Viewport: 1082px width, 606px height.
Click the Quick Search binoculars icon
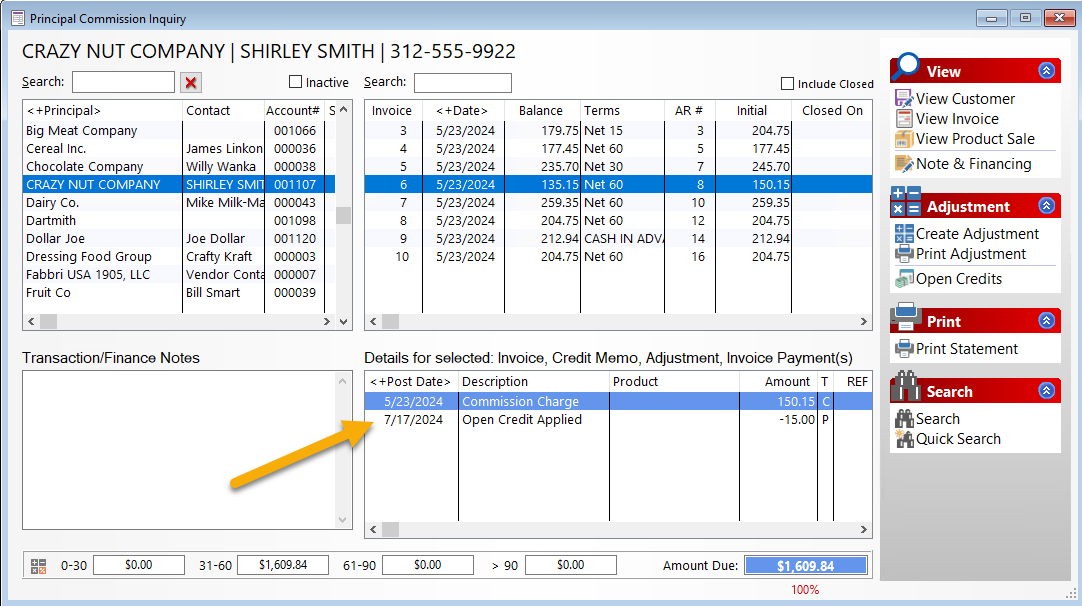904,438
